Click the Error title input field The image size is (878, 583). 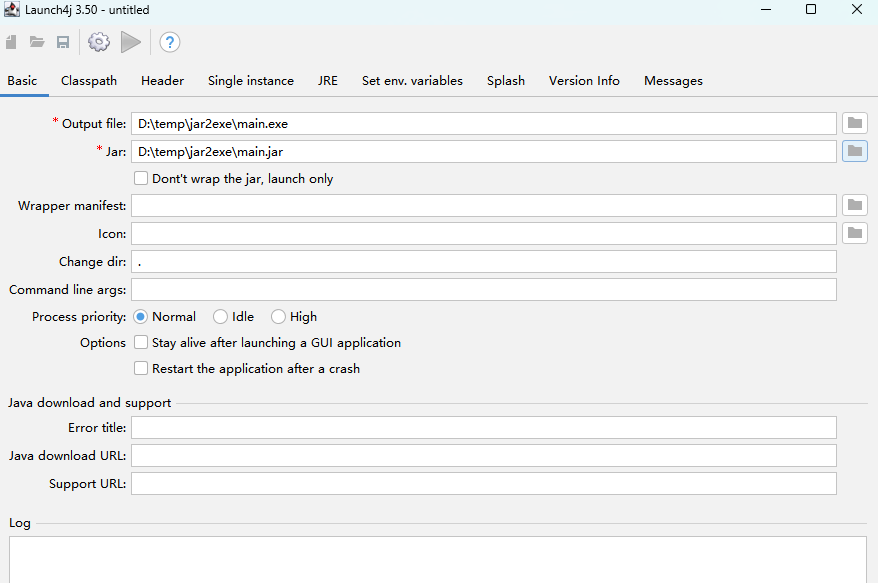pyautogui.click(x=484, y=427)
